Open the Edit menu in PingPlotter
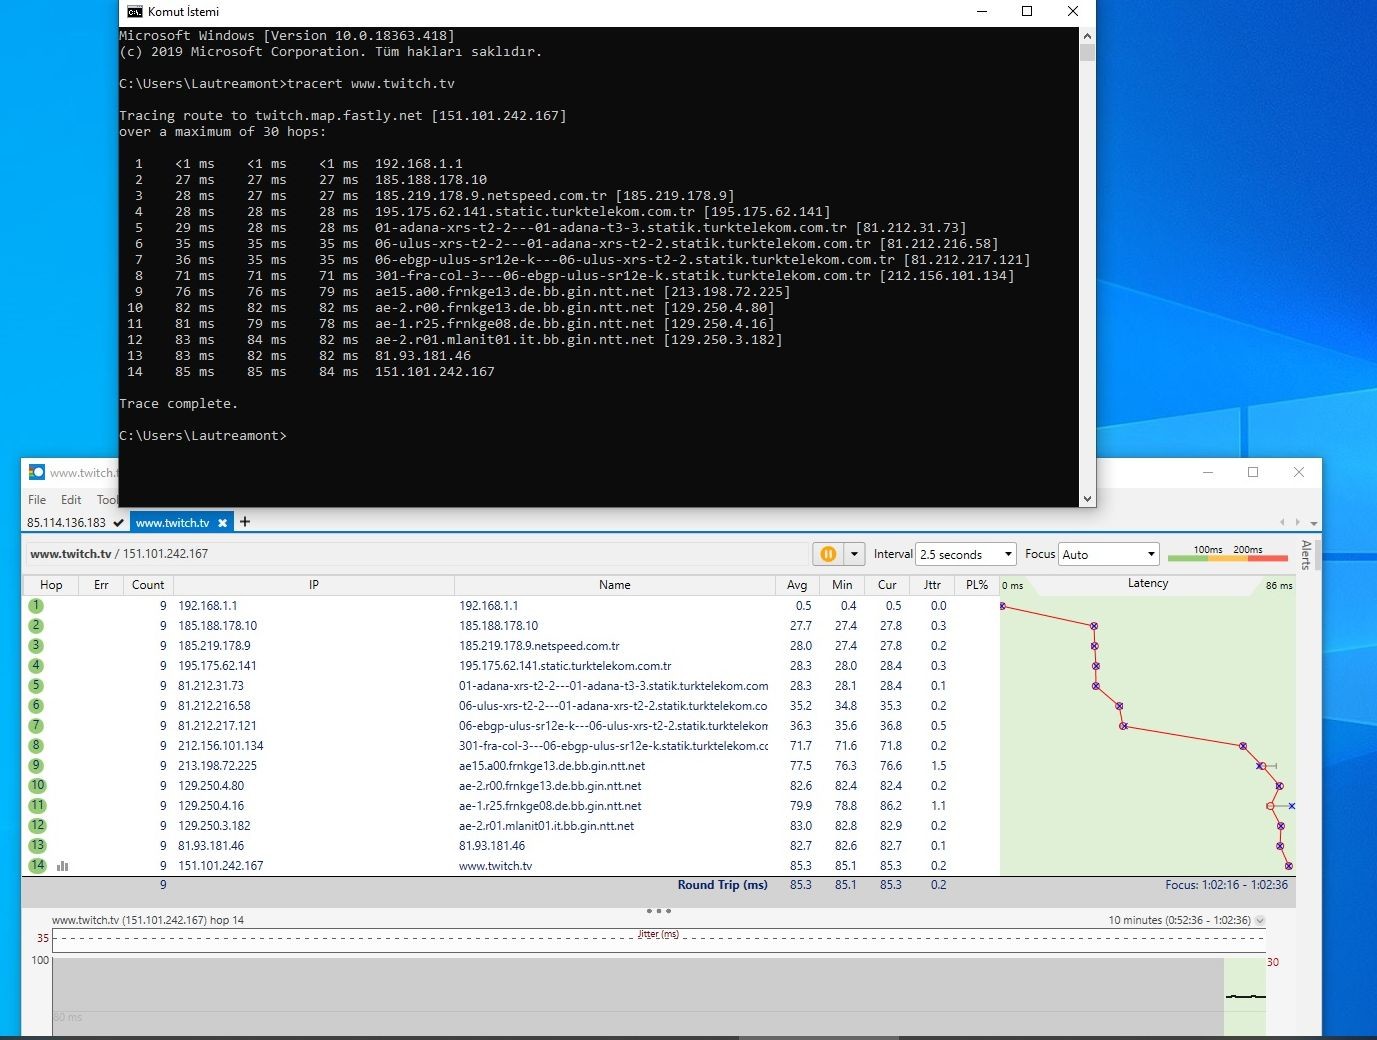This screenshot has height=1040, width=1377. 71,500
